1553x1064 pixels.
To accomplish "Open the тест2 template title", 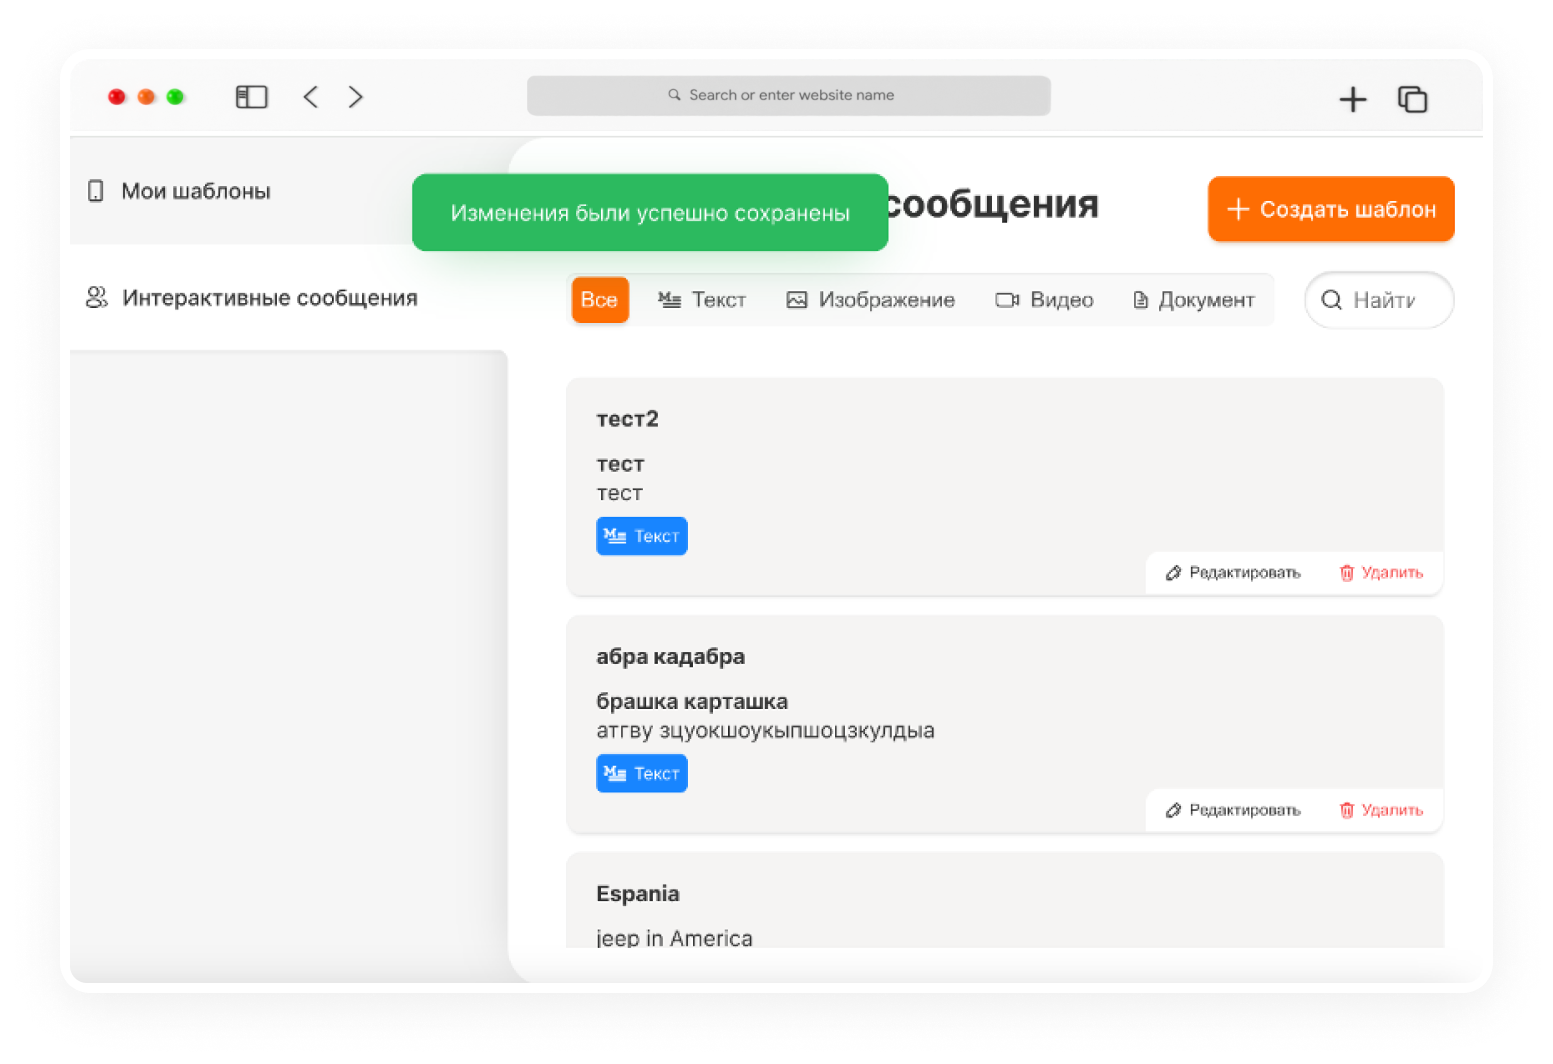I will point(627,419).
